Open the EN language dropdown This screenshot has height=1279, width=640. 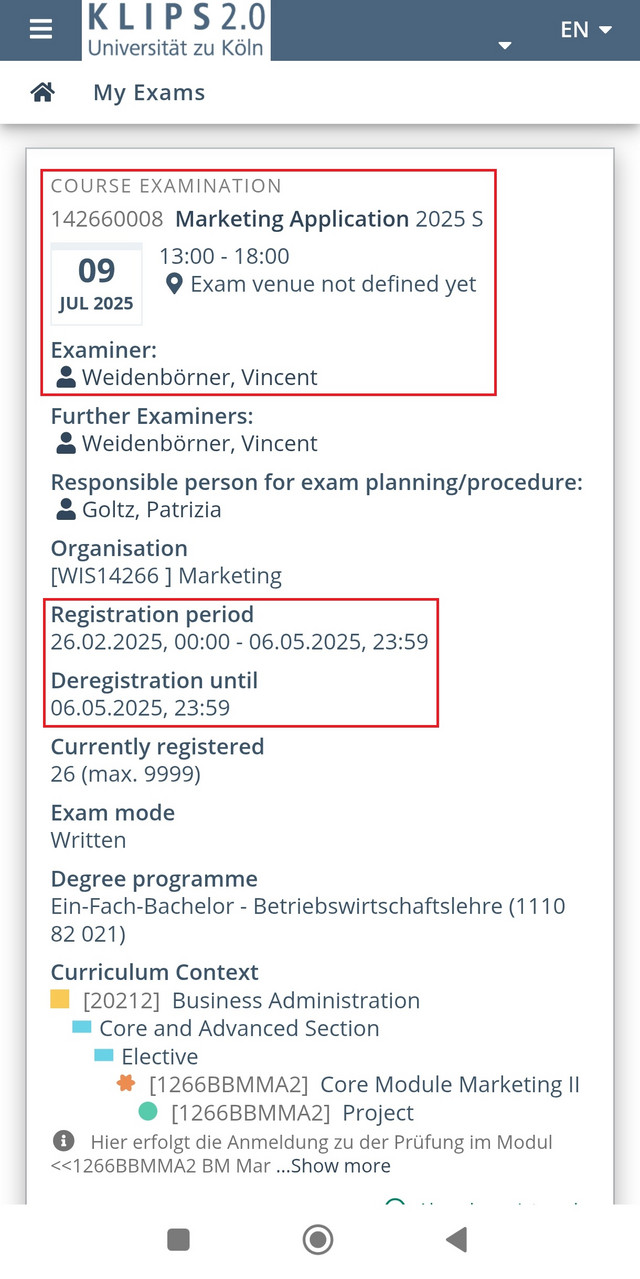click(x=585, y=30)
